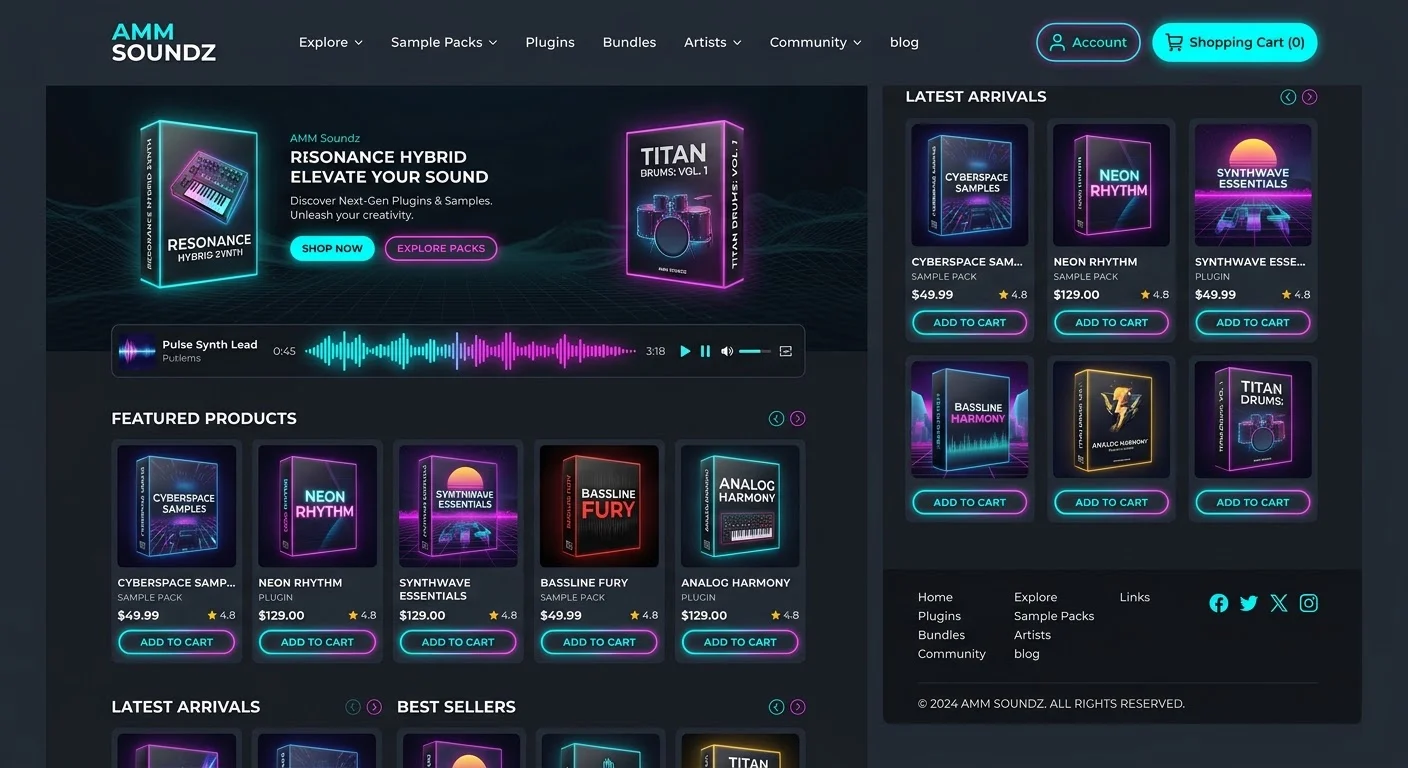Adjust the player volume slider
Image resolution: width=1408 pixels, height=768 pixels.
(755, 351)
